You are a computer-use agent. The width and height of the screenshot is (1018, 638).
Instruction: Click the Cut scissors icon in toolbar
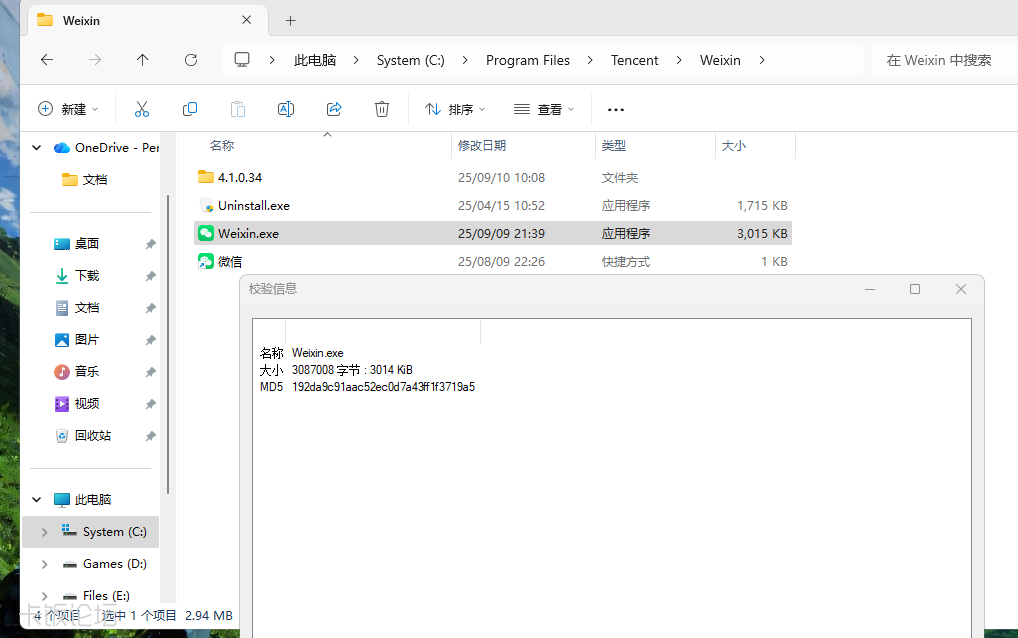click(142, 109)
